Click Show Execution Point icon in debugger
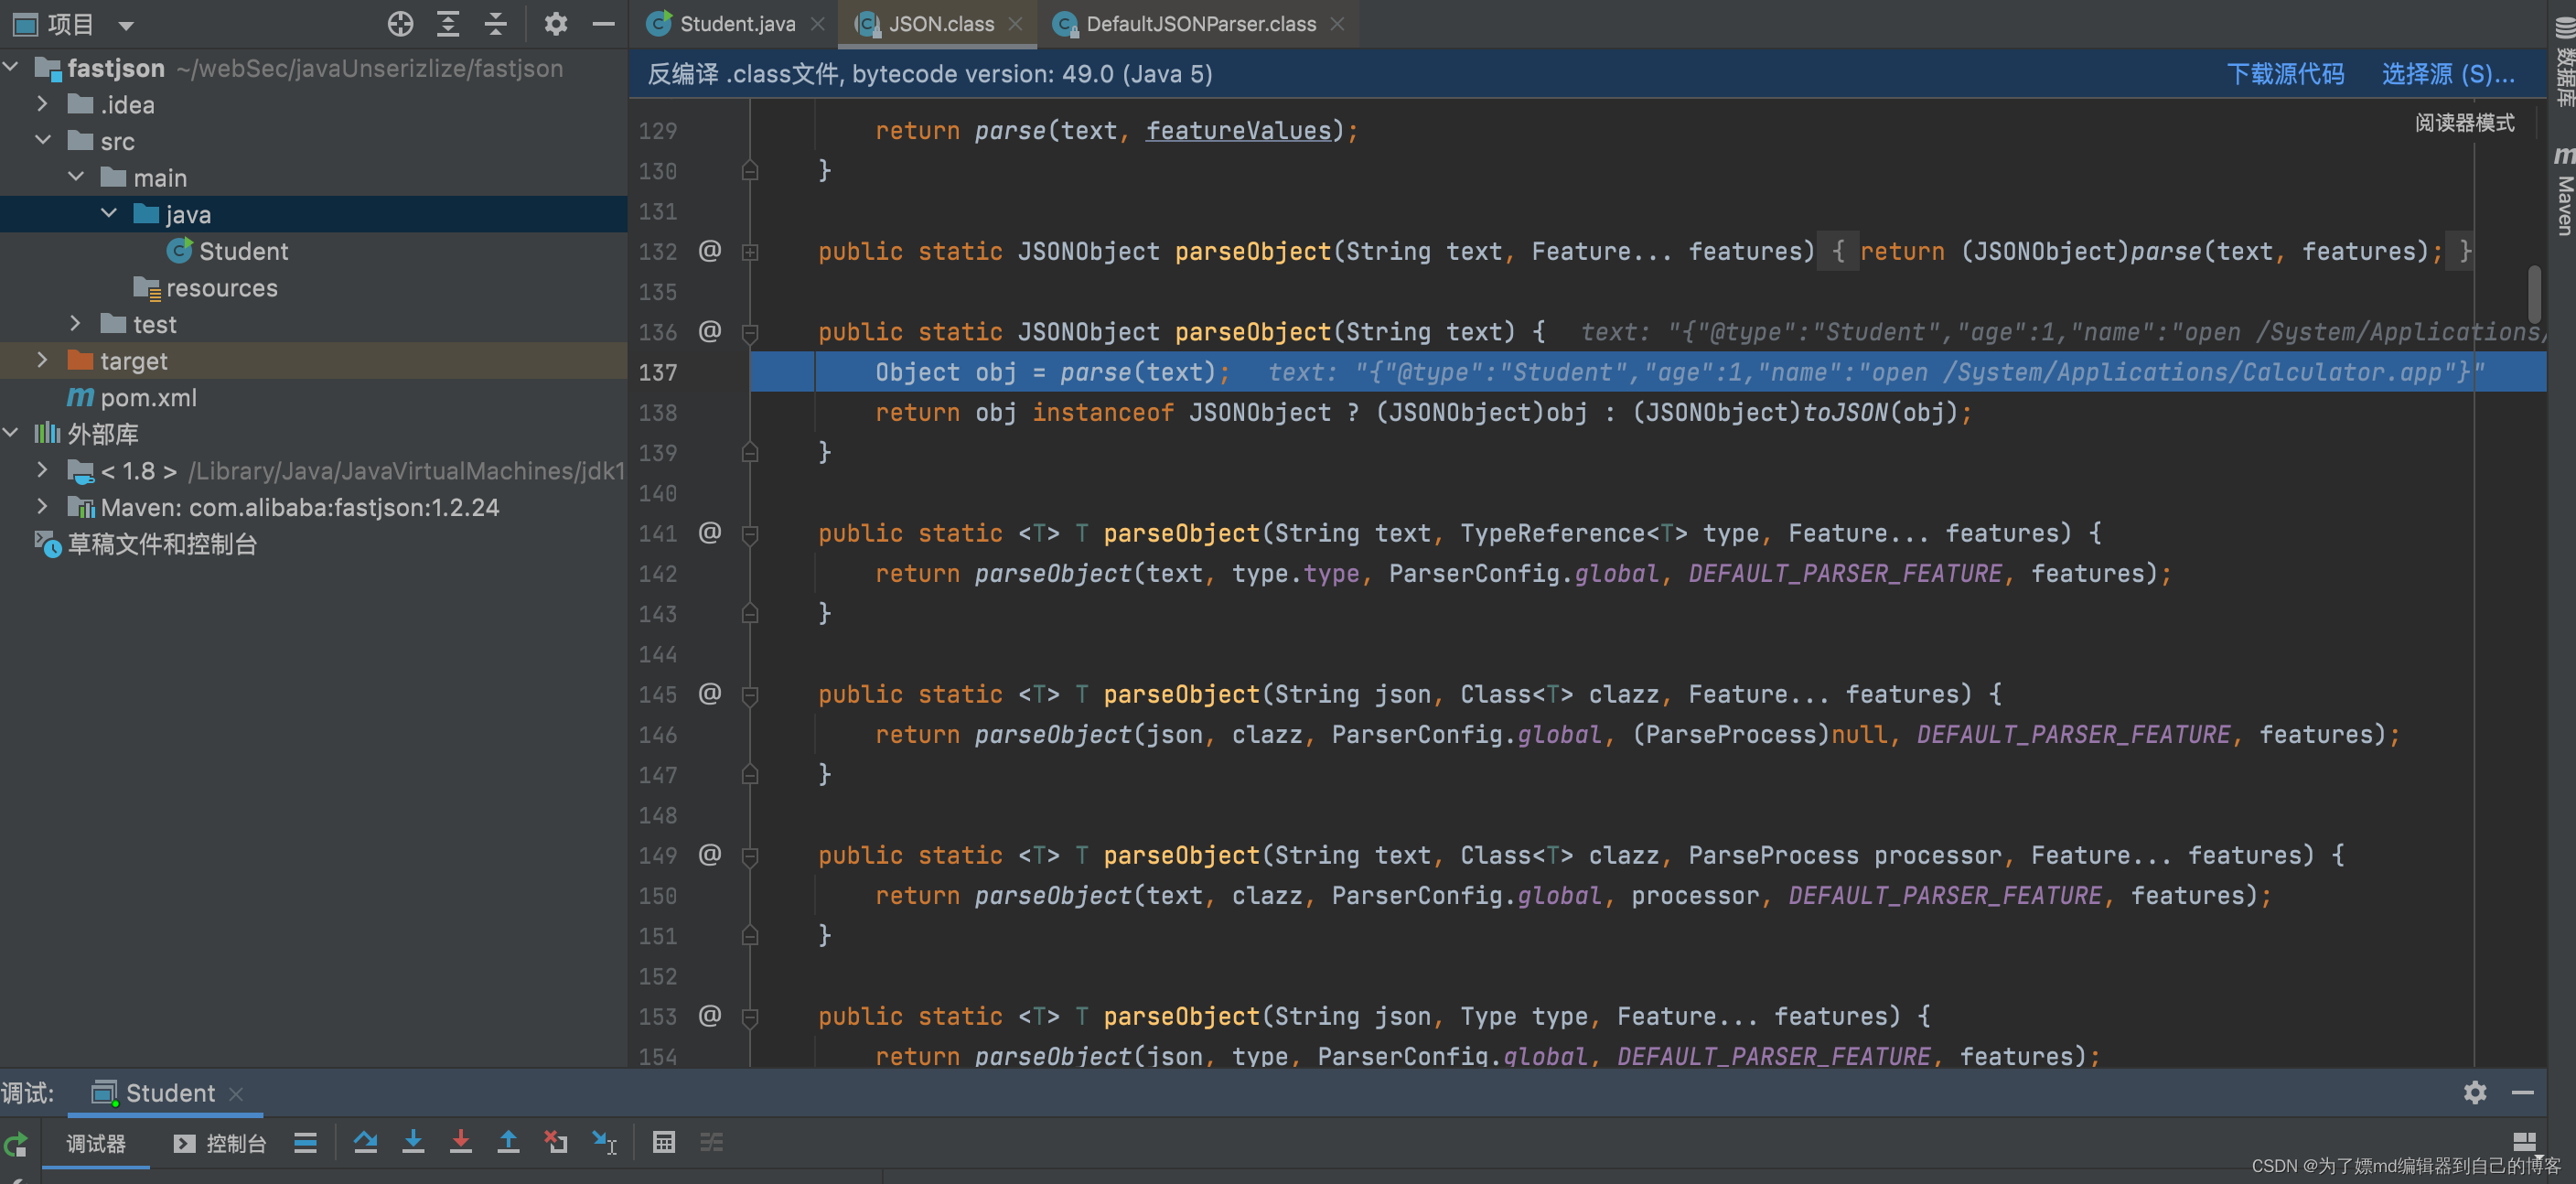The image size is (2576, 1184). [305, 1142]
